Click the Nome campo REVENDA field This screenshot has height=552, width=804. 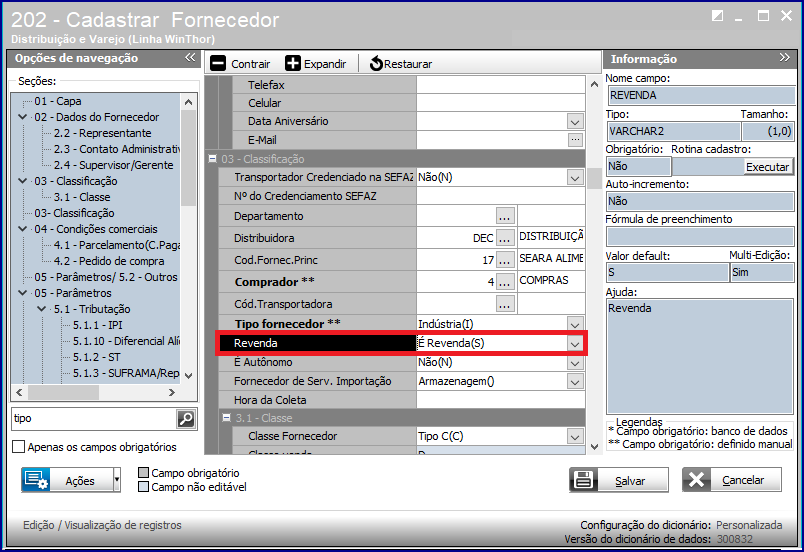point(701,95)
